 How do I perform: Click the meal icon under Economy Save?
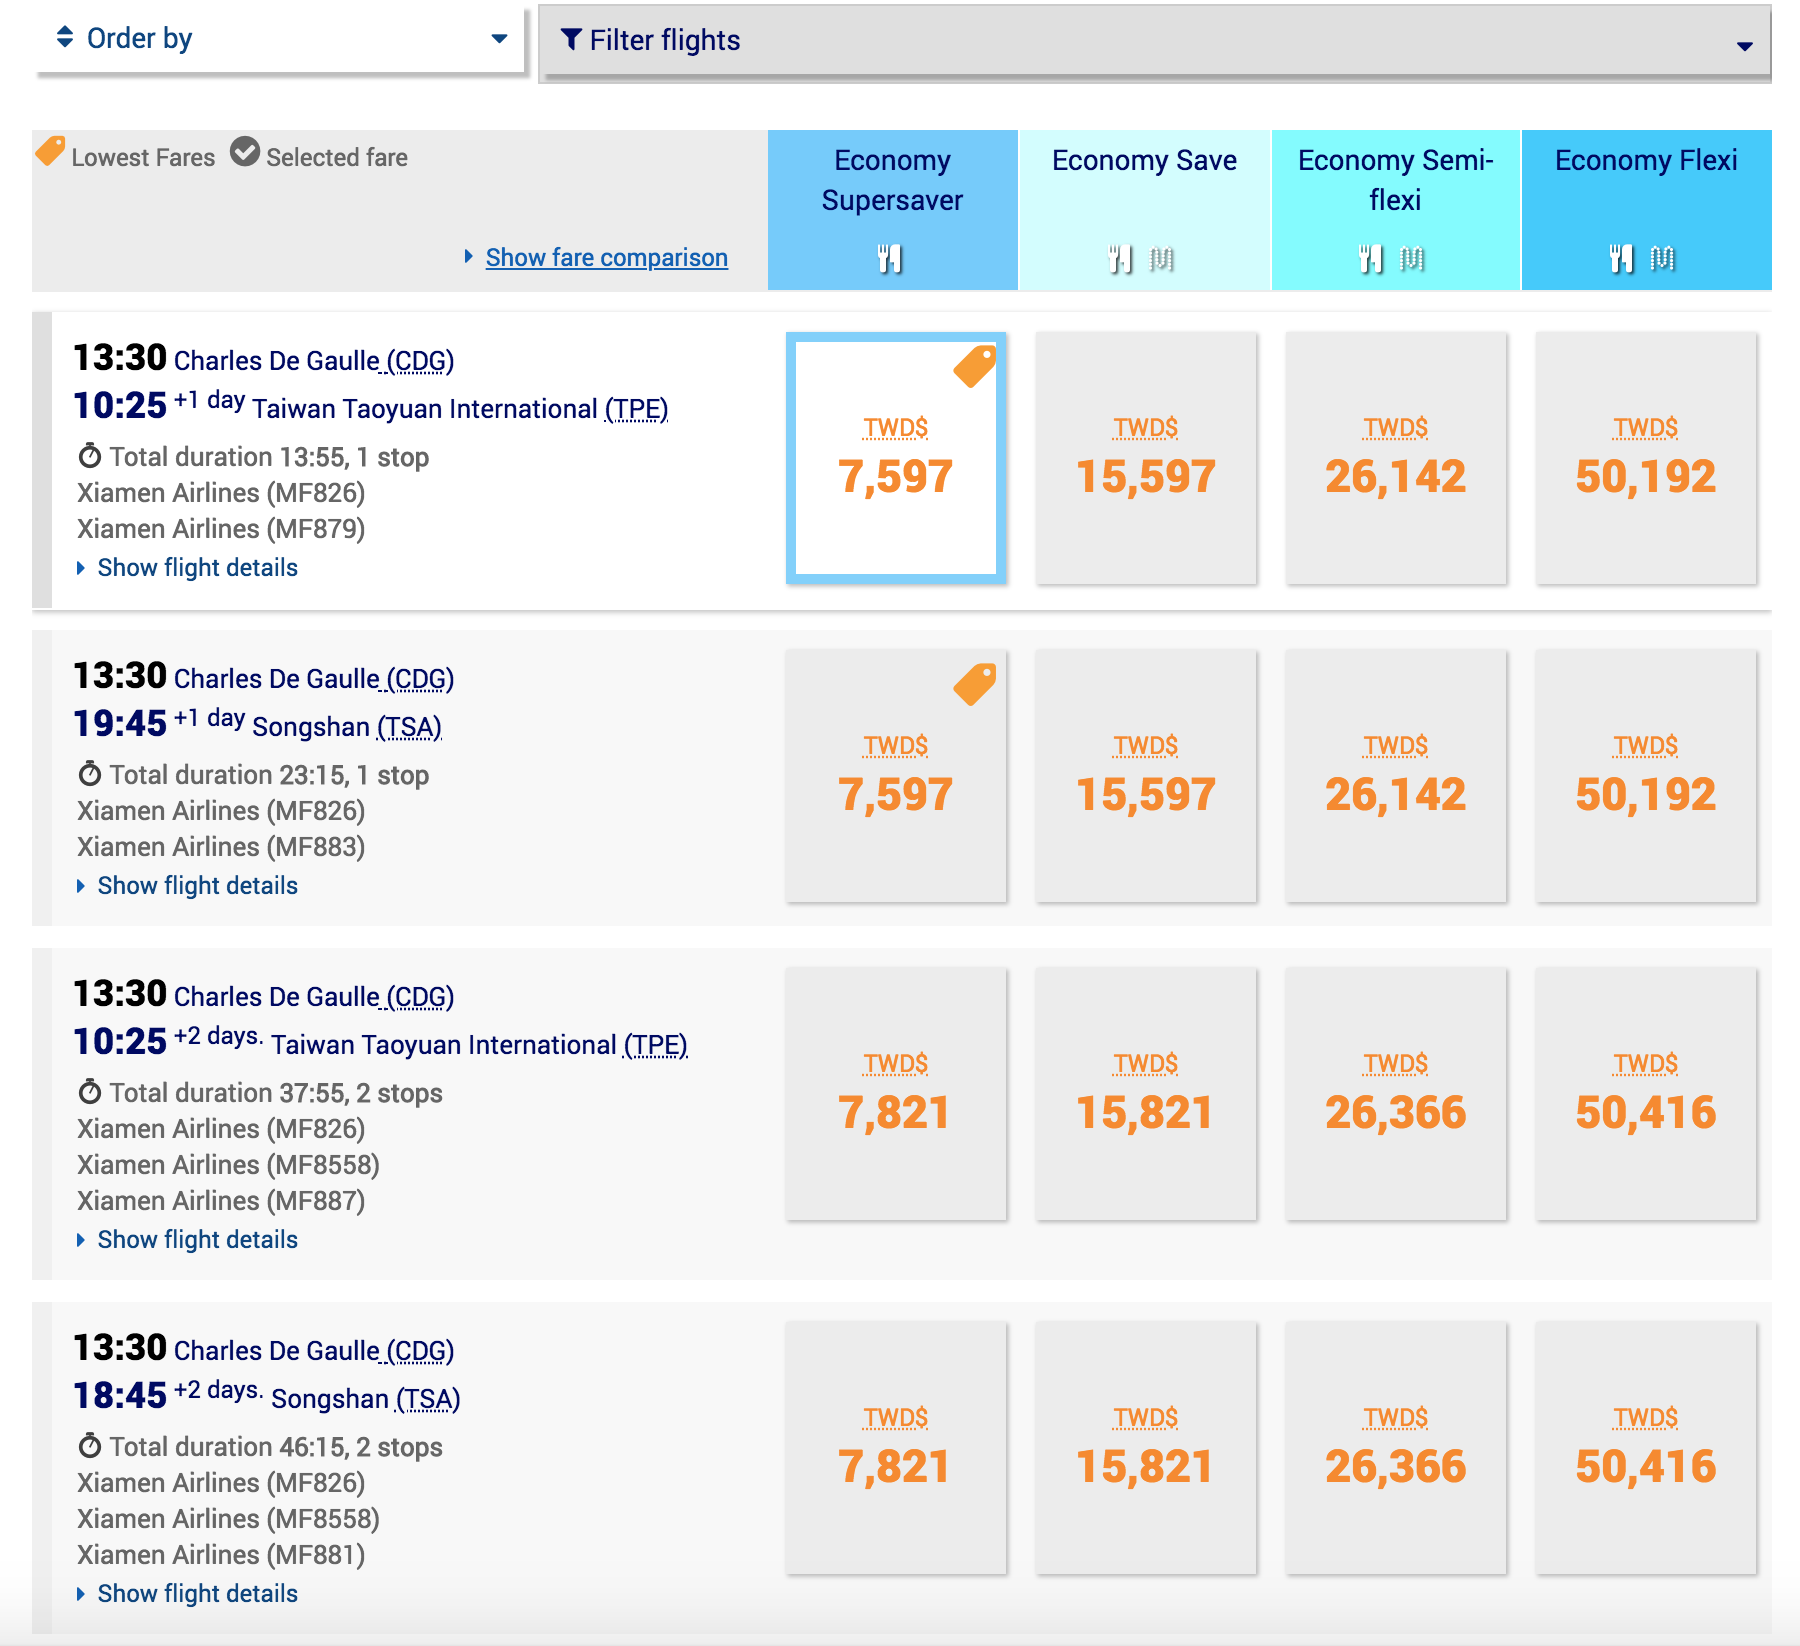pos(1121,259)
